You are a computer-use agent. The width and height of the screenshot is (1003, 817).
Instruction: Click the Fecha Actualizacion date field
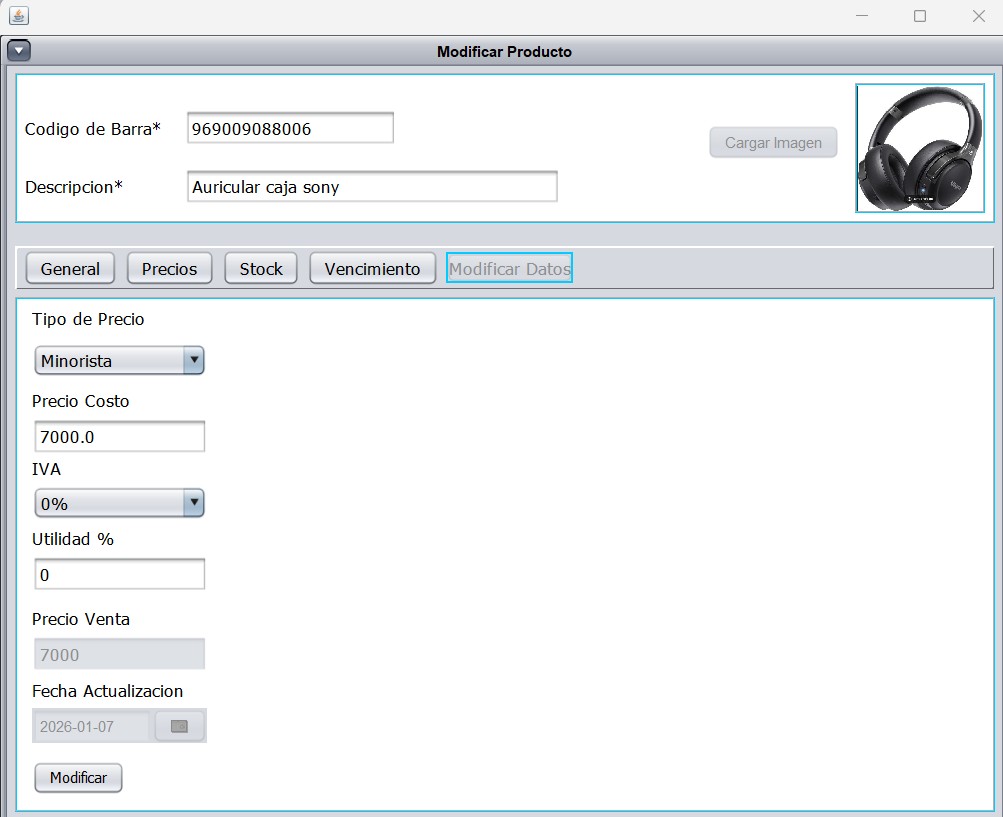pos(91,727)
